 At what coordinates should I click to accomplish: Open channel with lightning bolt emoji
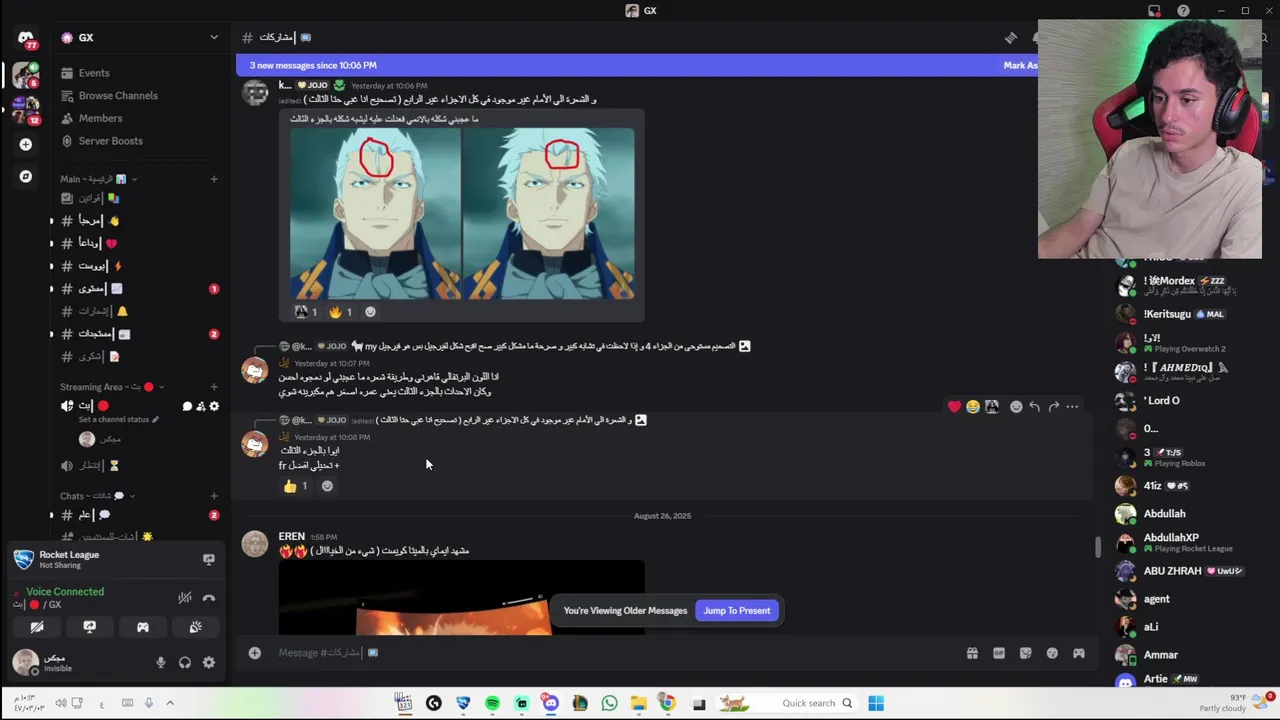(x=139, y=266)
